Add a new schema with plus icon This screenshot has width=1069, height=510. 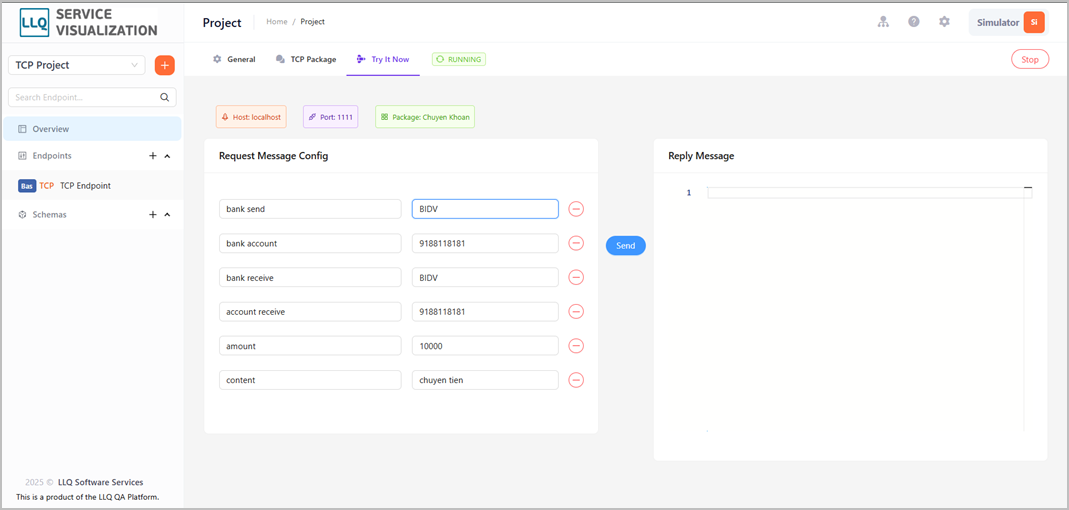click(x=153, y=215)
